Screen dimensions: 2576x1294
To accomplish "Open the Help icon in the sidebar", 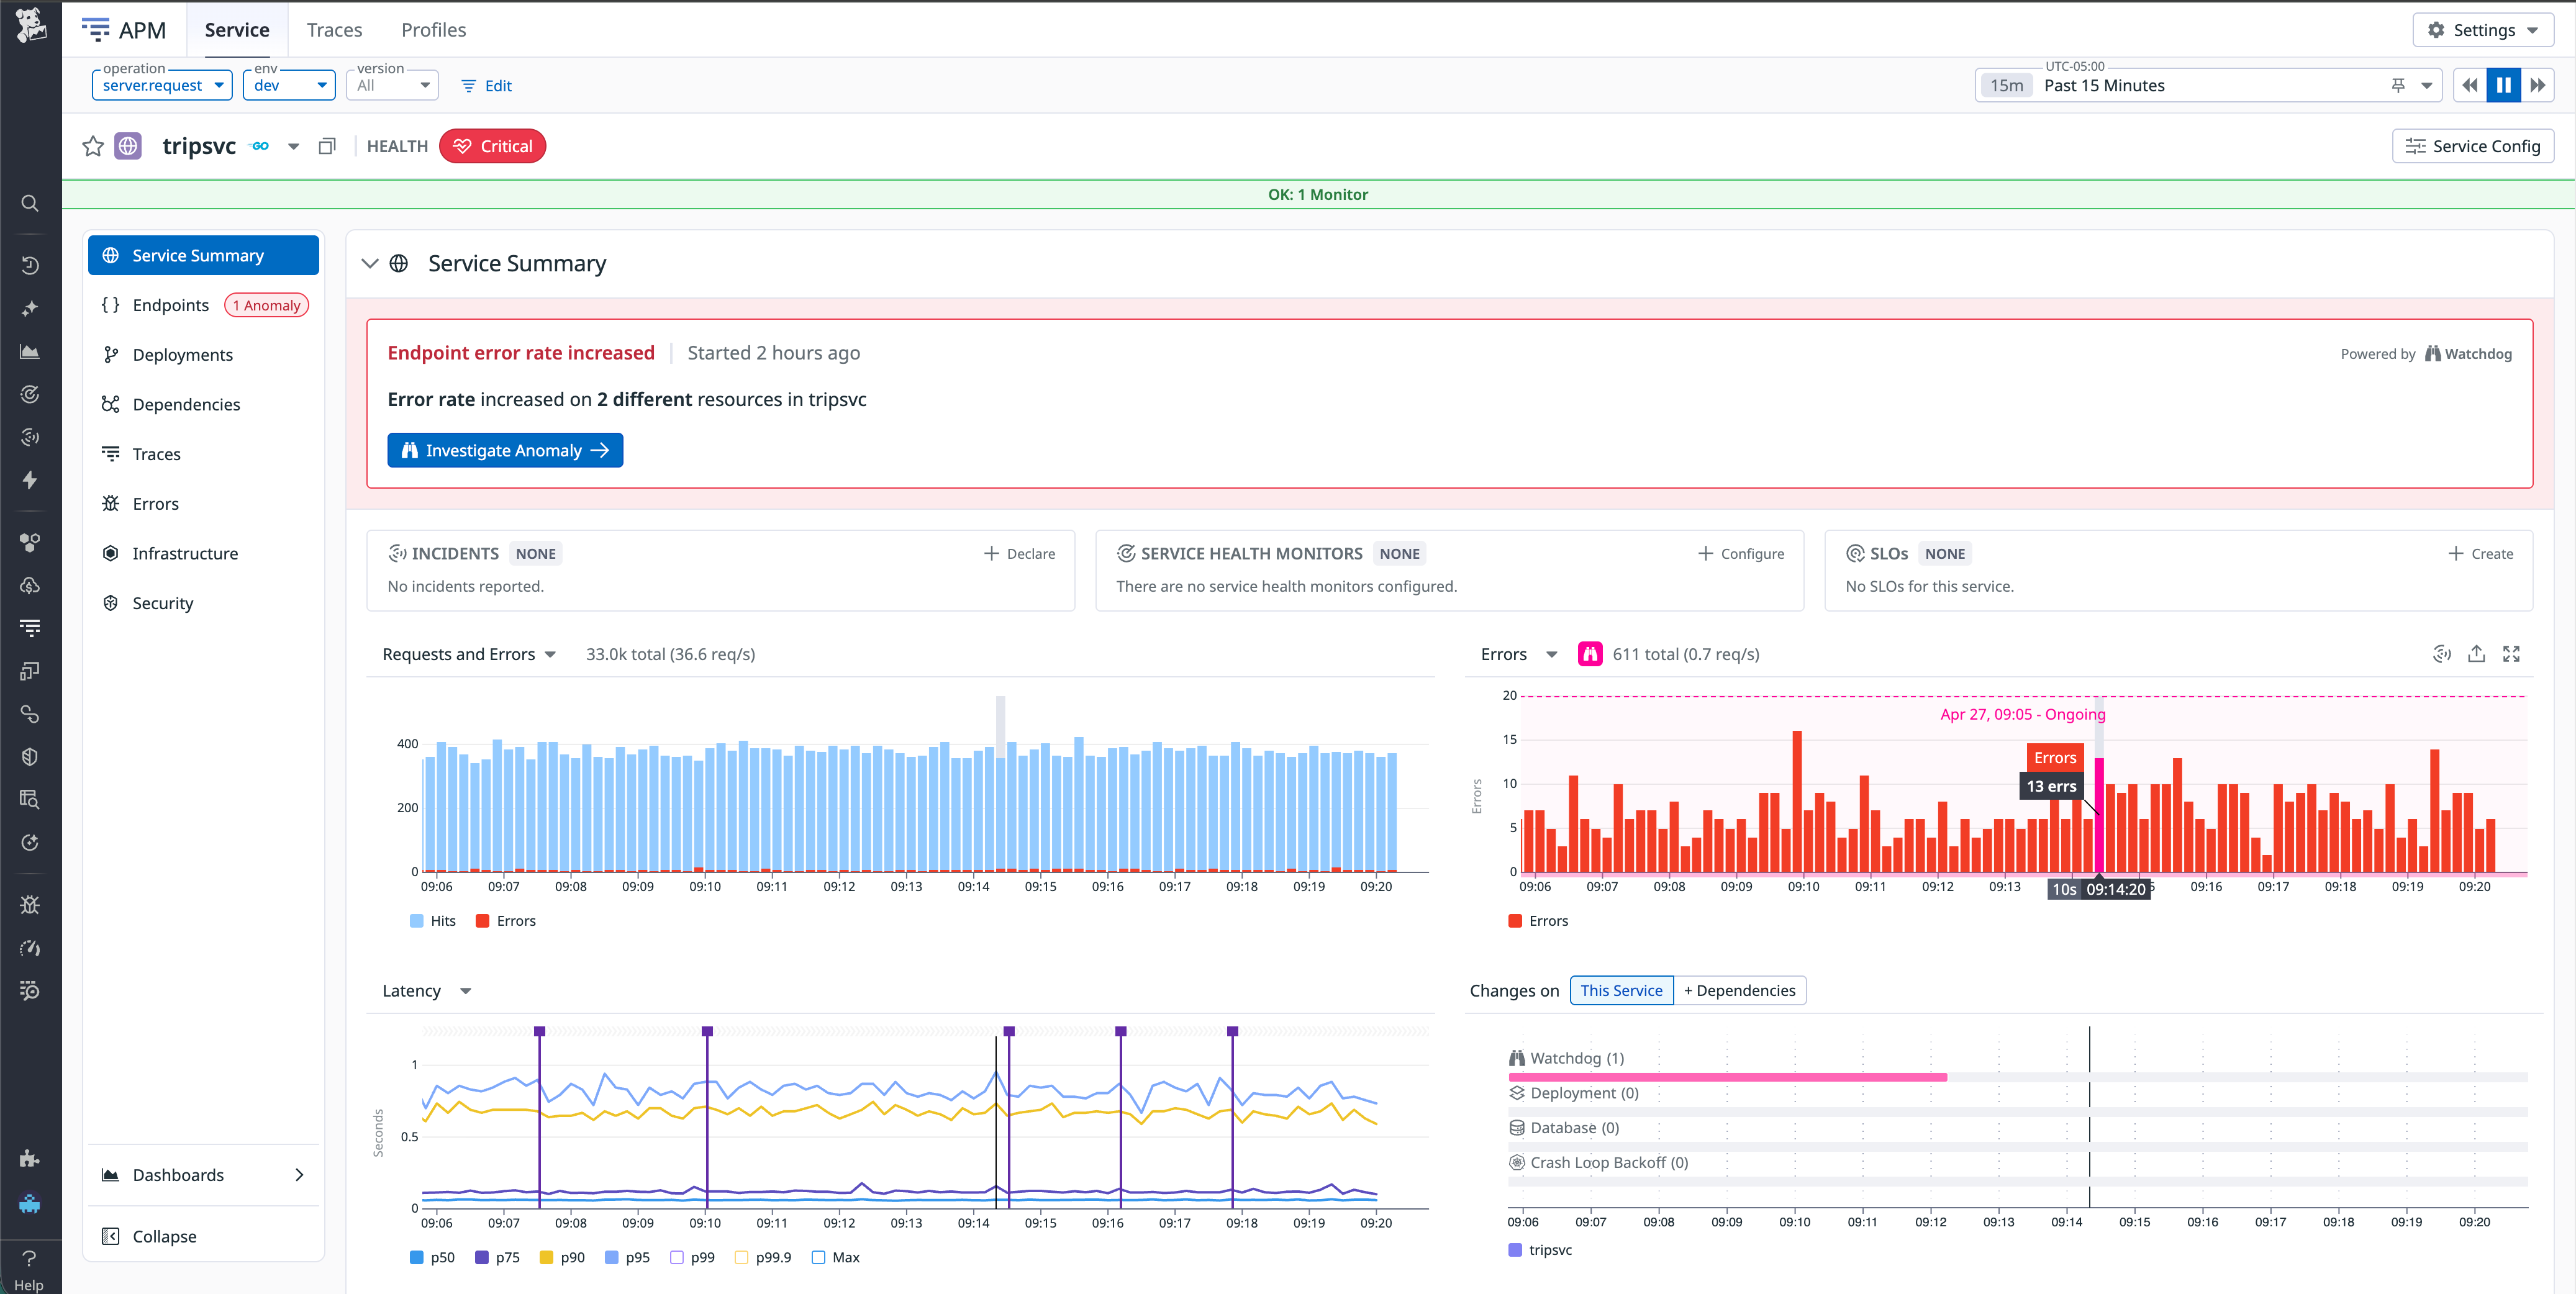I will (29, 1269).
